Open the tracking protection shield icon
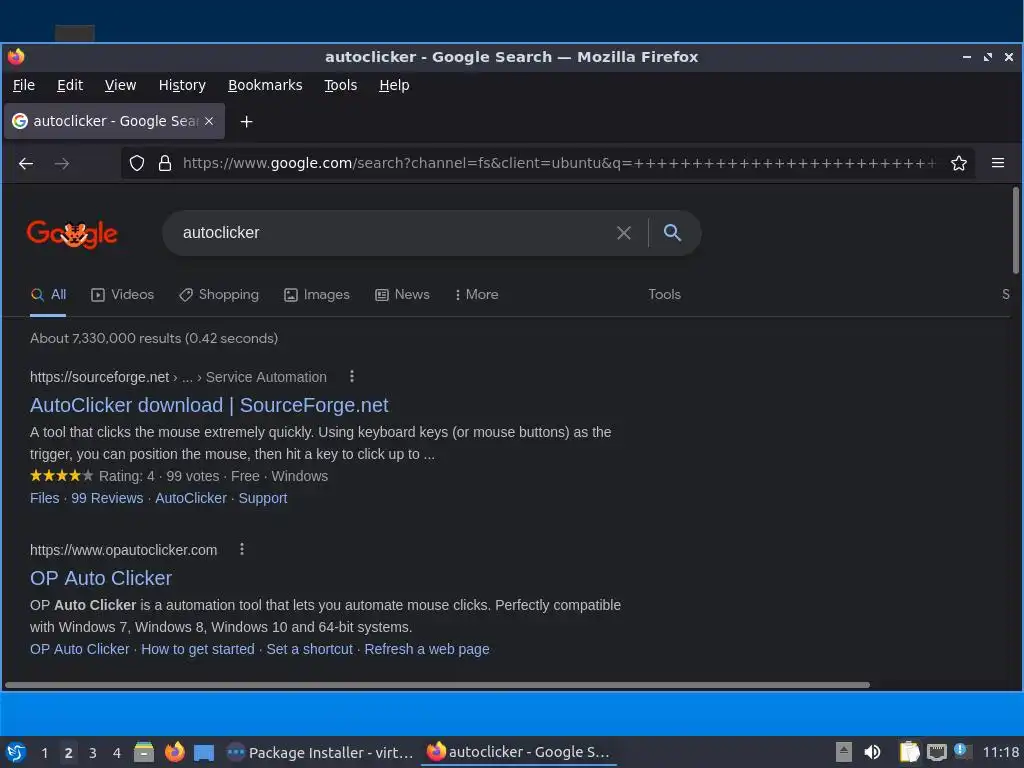 tap(136, 163)
